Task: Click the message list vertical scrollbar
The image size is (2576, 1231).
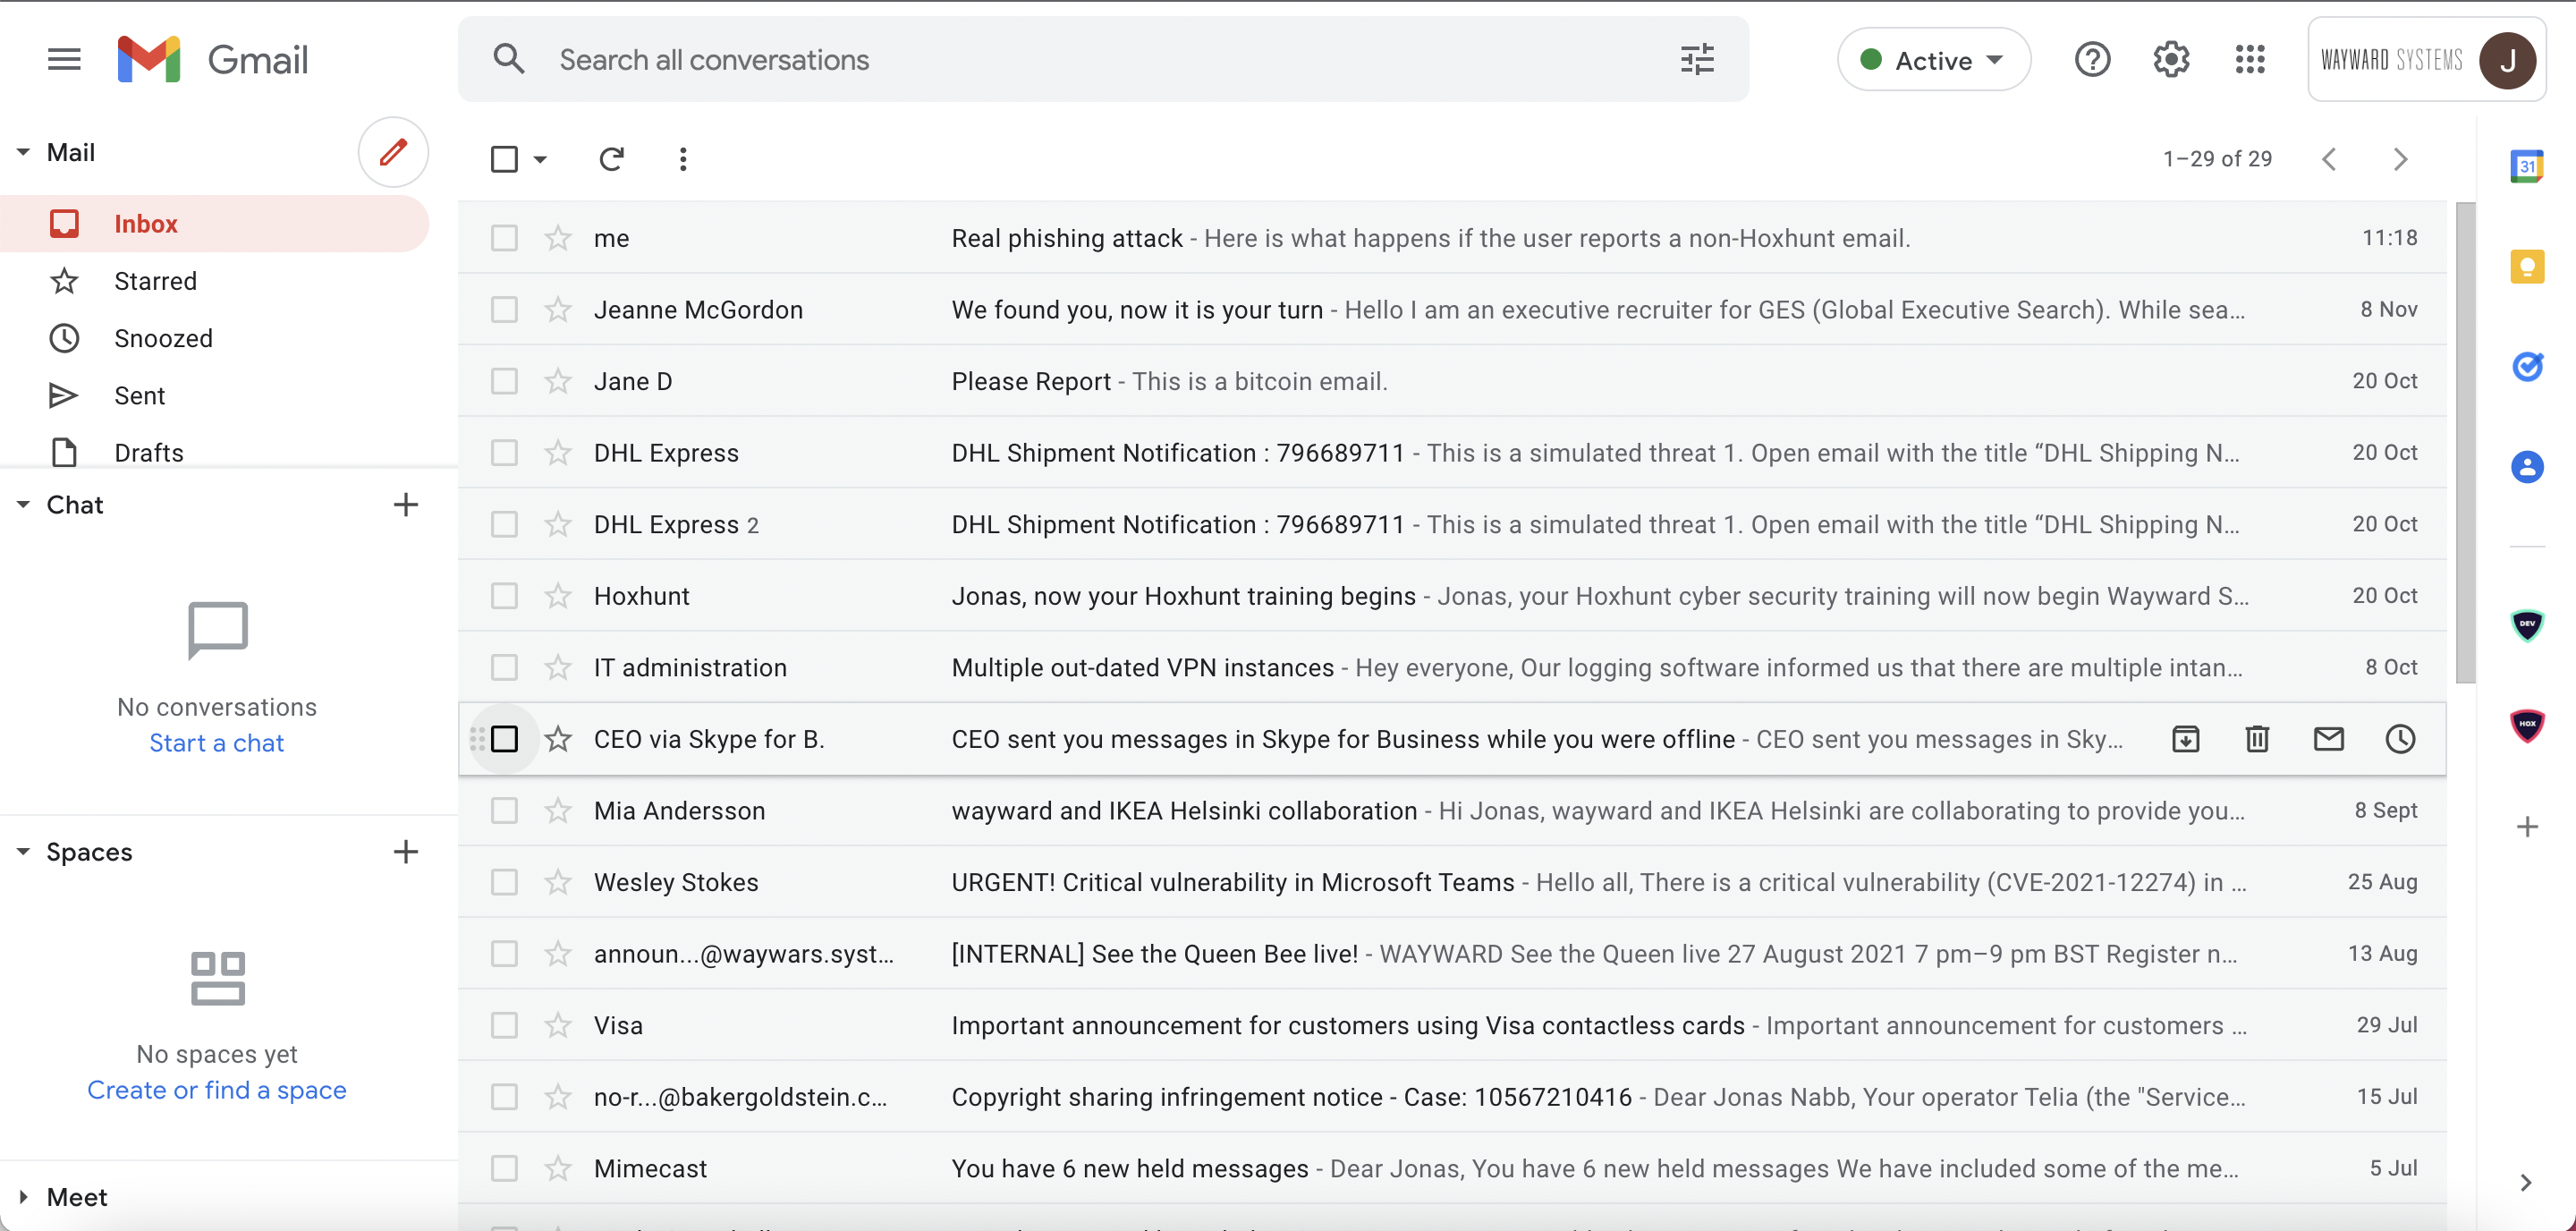Action: [x=2465, y=443]
